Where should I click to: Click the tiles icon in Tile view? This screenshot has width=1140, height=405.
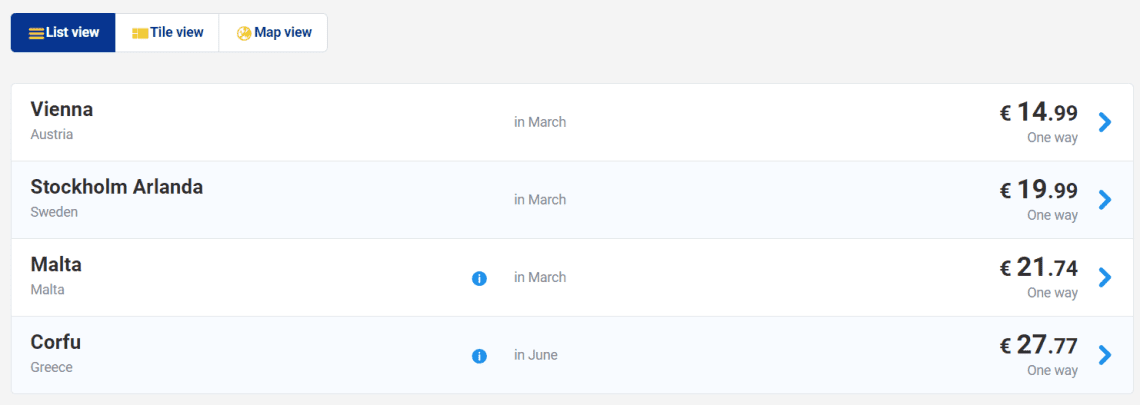coord(140,33)
